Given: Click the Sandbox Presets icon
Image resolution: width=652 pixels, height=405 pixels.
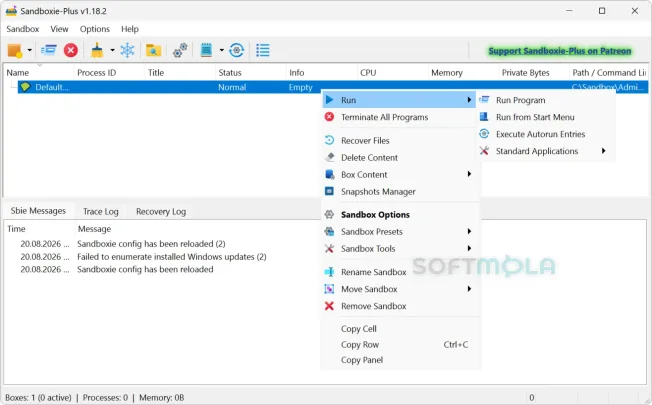Looking at the screenshot, I should coord(329,231).
